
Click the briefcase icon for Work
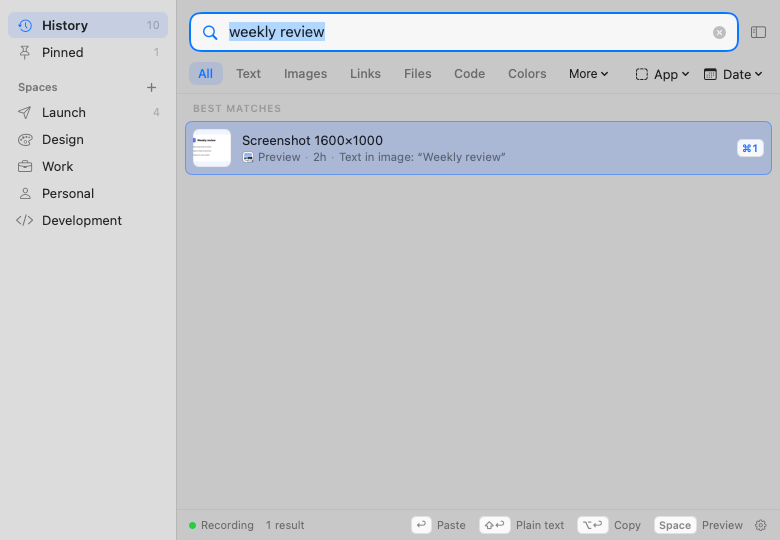point(25,167)
